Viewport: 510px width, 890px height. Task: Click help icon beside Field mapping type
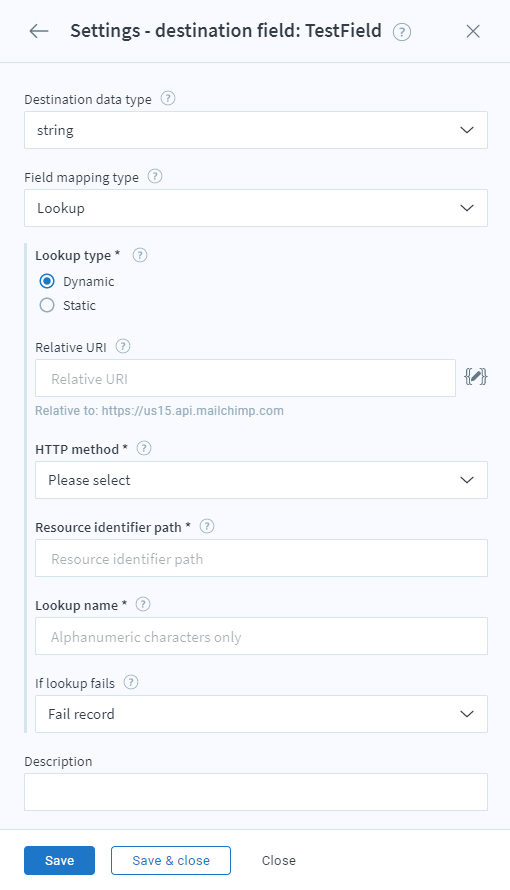point(154,177)
